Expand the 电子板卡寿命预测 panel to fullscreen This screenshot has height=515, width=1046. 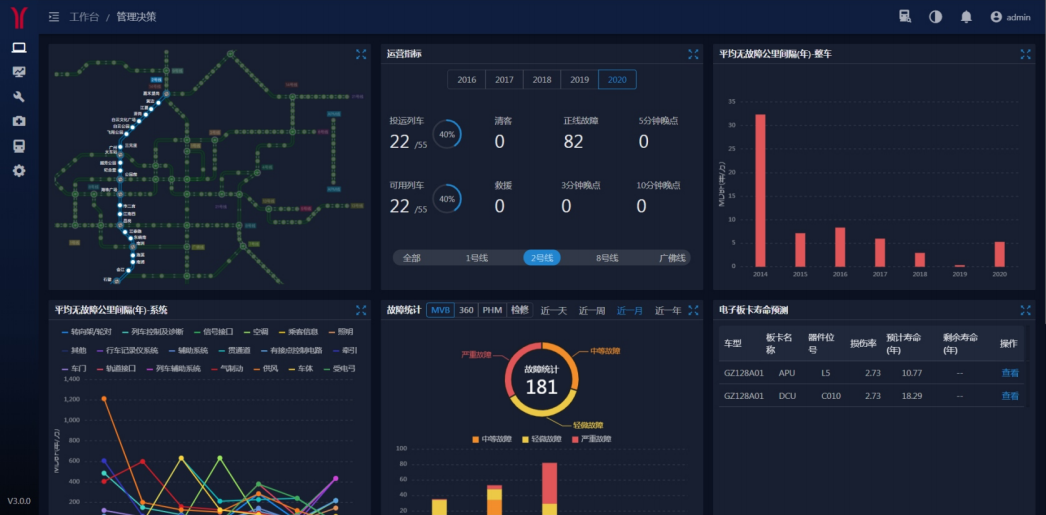1025,310
